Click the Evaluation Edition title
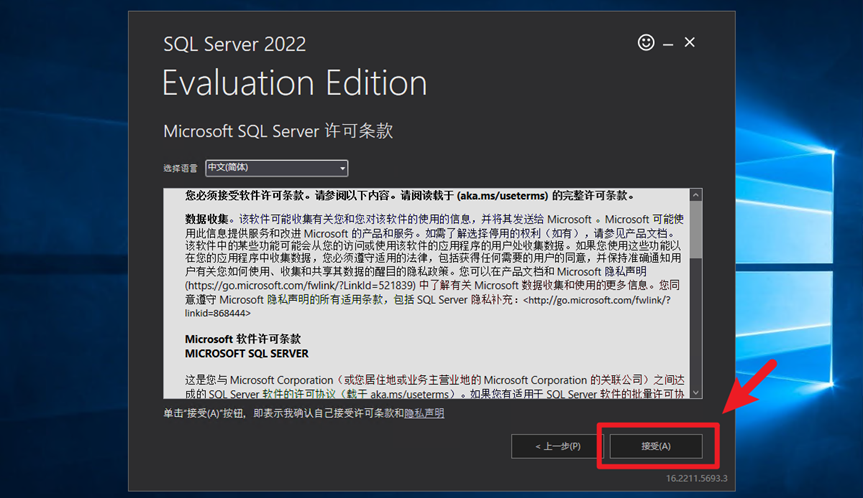The height and width of the screenshot is (498, 863). pyautogui.click(x=294, y=82)
